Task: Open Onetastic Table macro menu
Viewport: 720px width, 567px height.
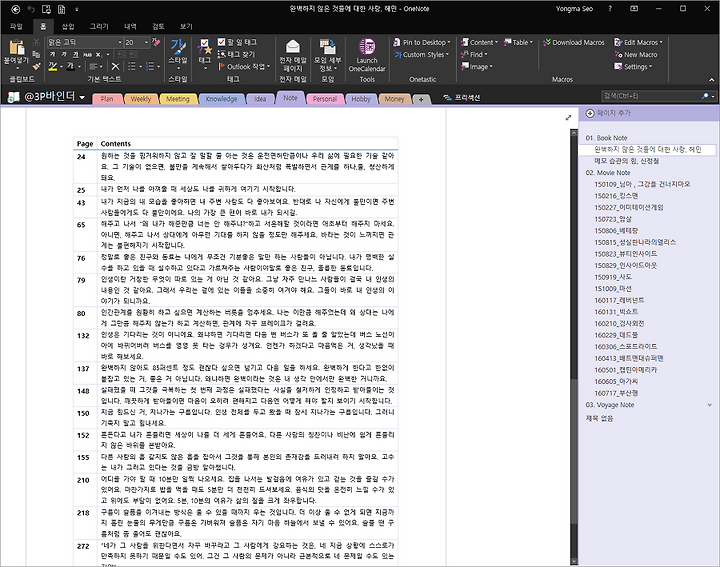Action: 518,42
